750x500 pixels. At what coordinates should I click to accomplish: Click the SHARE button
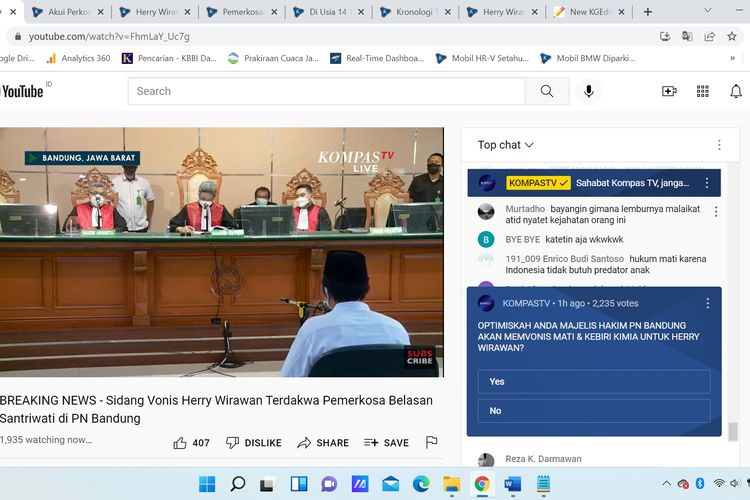pos(323,443)
